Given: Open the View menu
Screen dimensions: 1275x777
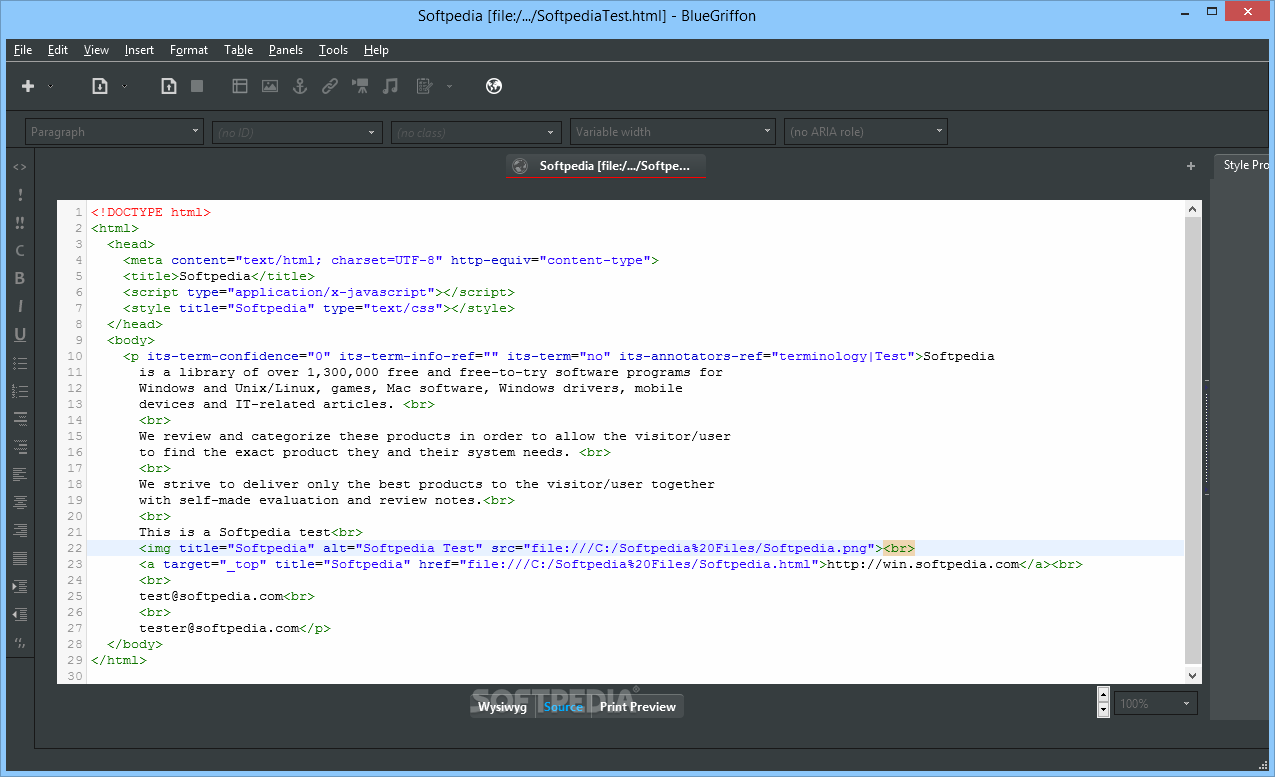Looking at the screenshot, I should [96, 50].
